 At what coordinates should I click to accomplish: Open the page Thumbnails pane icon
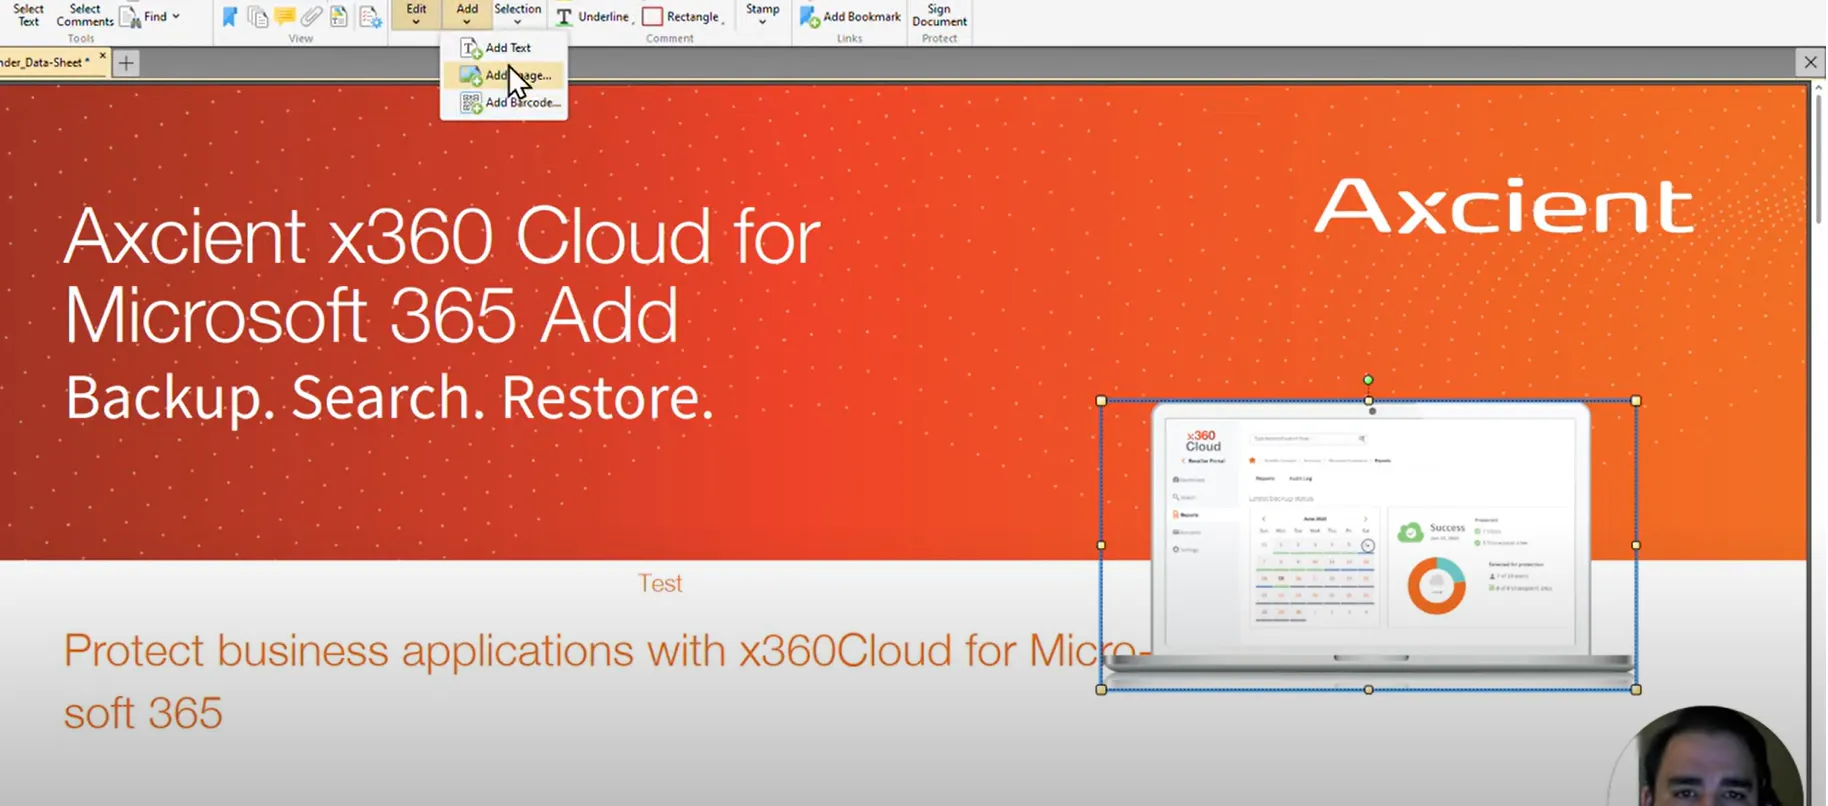[257, 17]
